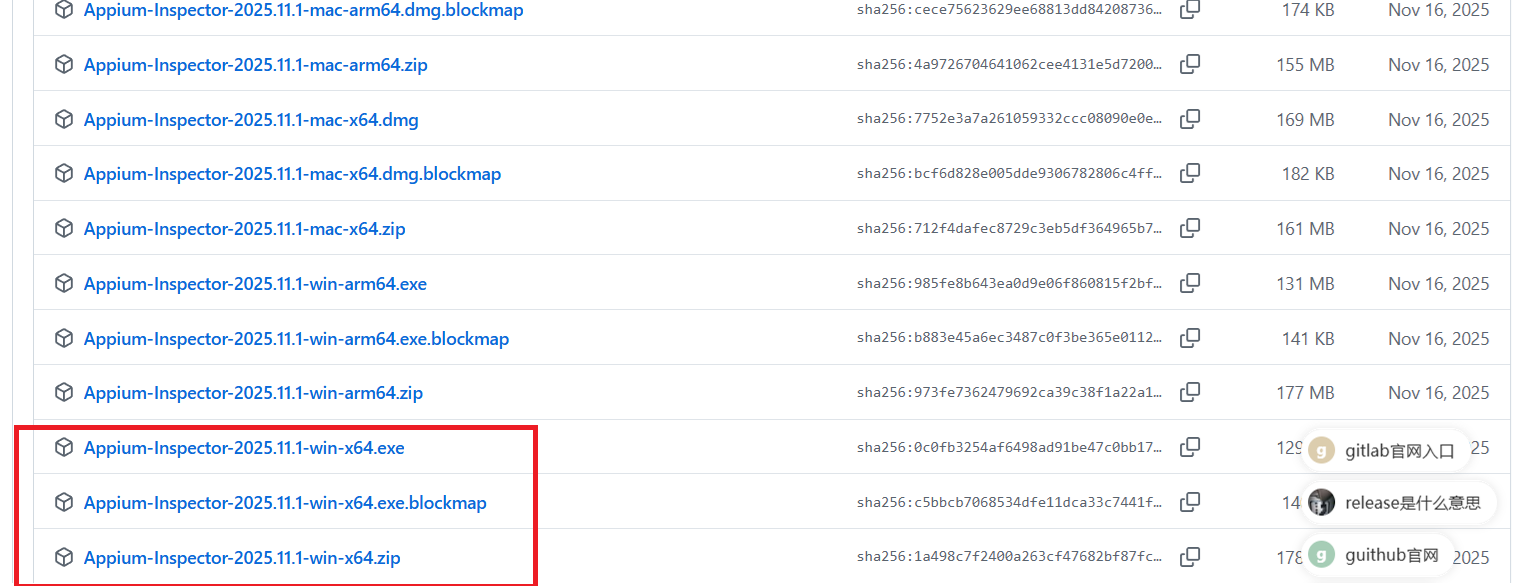Download Appium-Inspector-2025.11.1-mac-arm64.dmg.blockmap
1516x586 pixels.
tap(303, 10)
